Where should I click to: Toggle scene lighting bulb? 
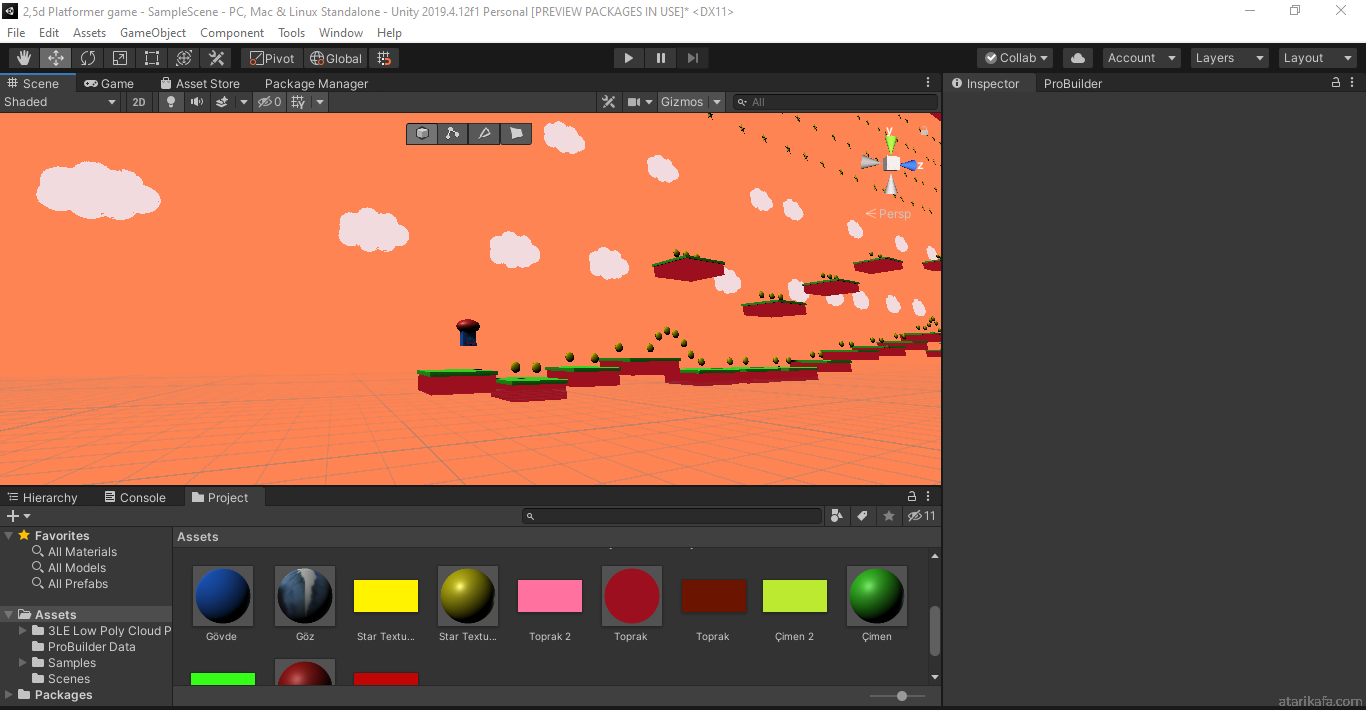(x=171, y=102)
